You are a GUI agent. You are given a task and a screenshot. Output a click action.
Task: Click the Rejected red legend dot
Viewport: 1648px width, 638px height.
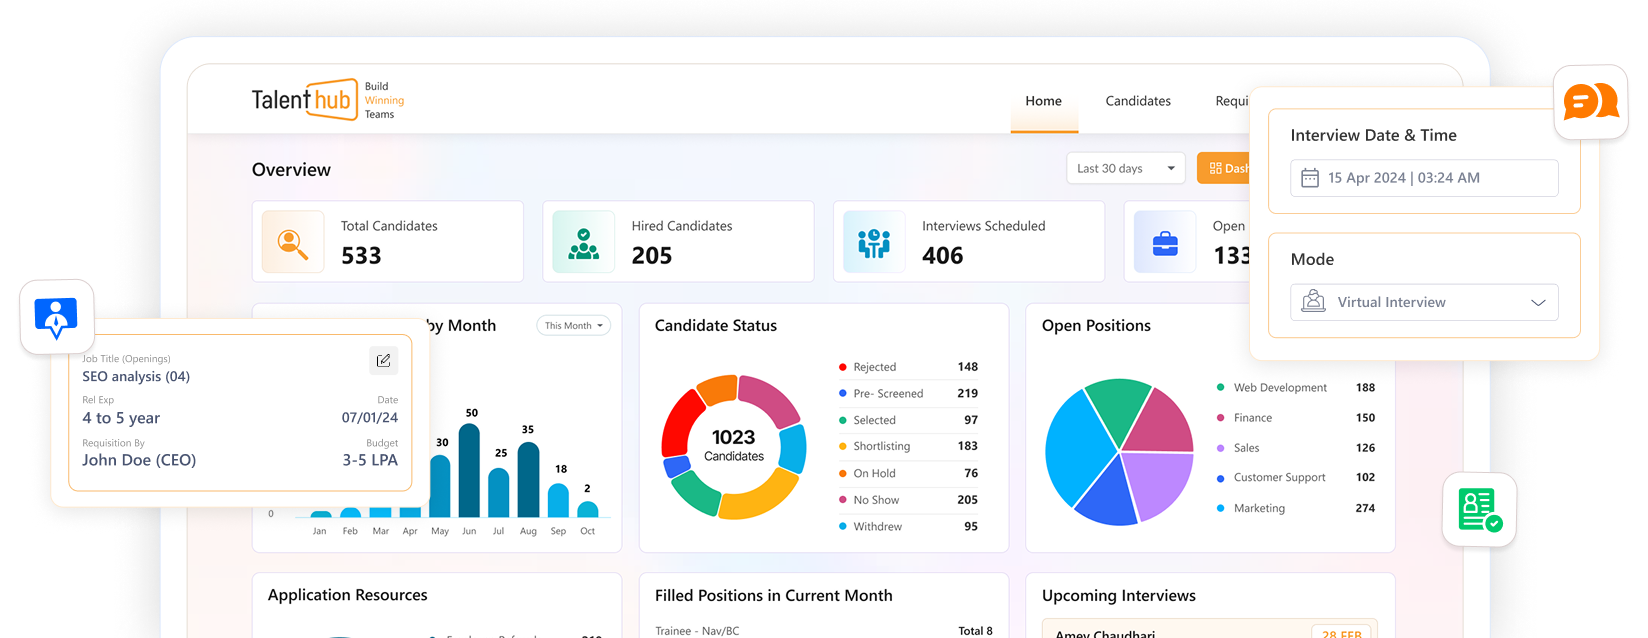click(x=843, y=367)
